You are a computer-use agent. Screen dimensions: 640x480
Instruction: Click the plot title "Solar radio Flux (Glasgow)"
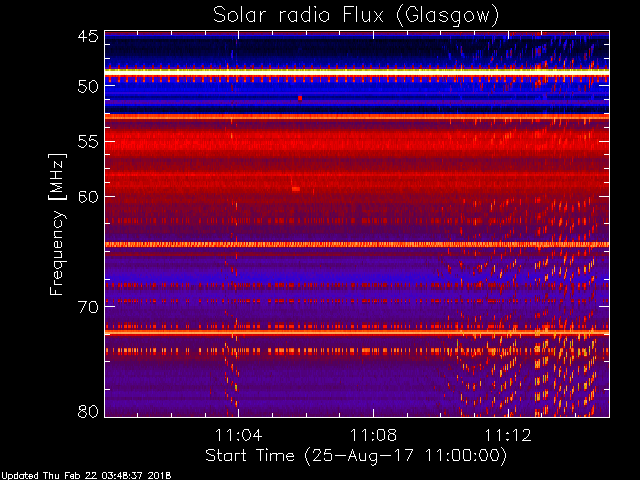[356, 16]
